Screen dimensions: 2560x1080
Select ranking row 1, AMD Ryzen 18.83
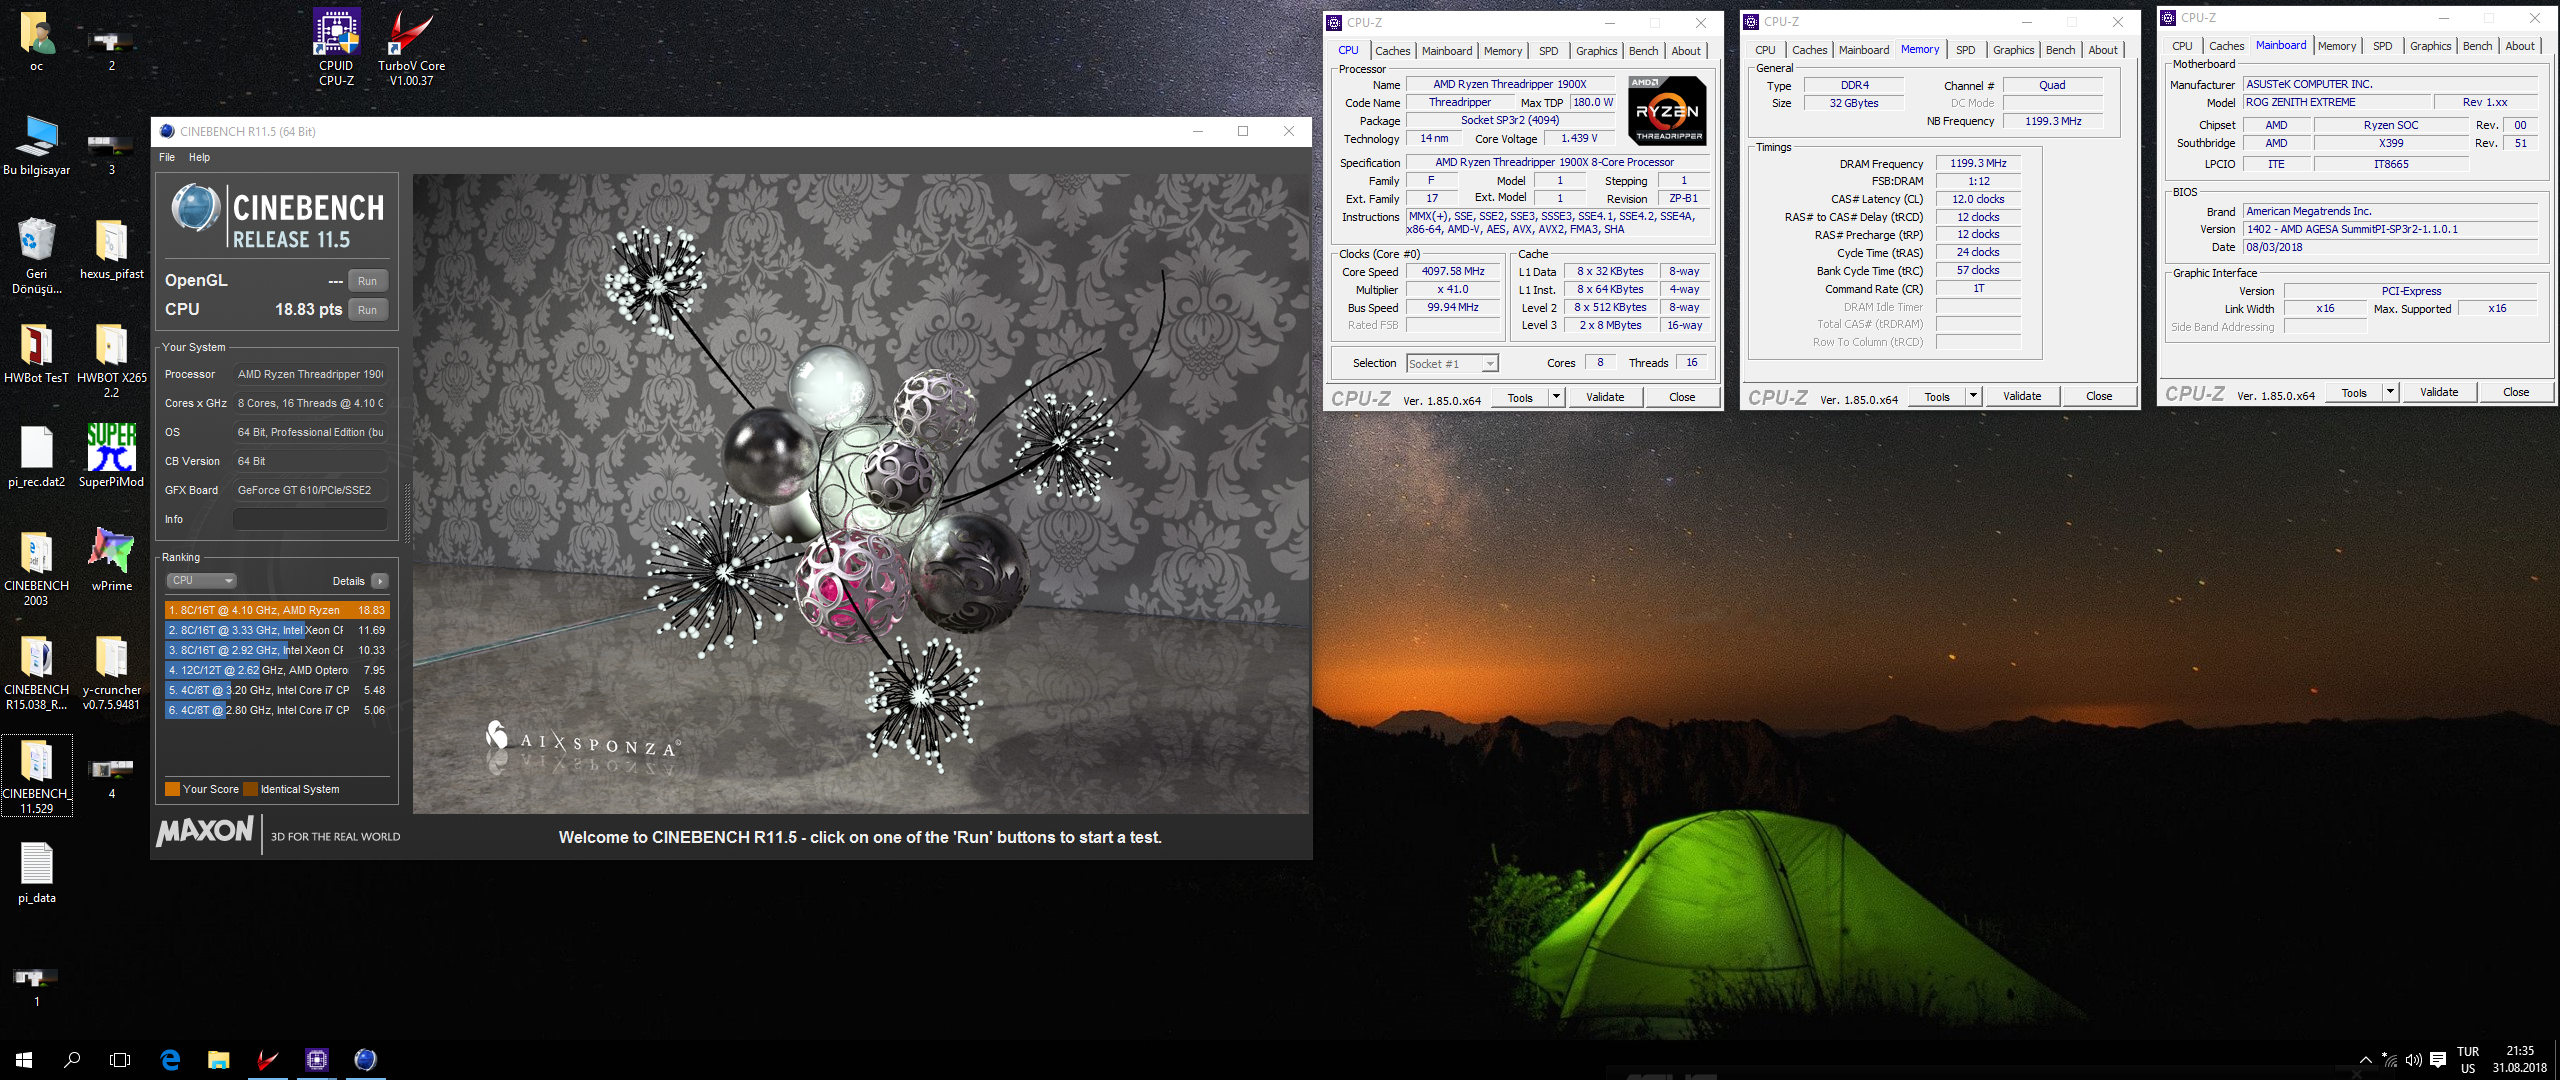[x=277, y=610]
